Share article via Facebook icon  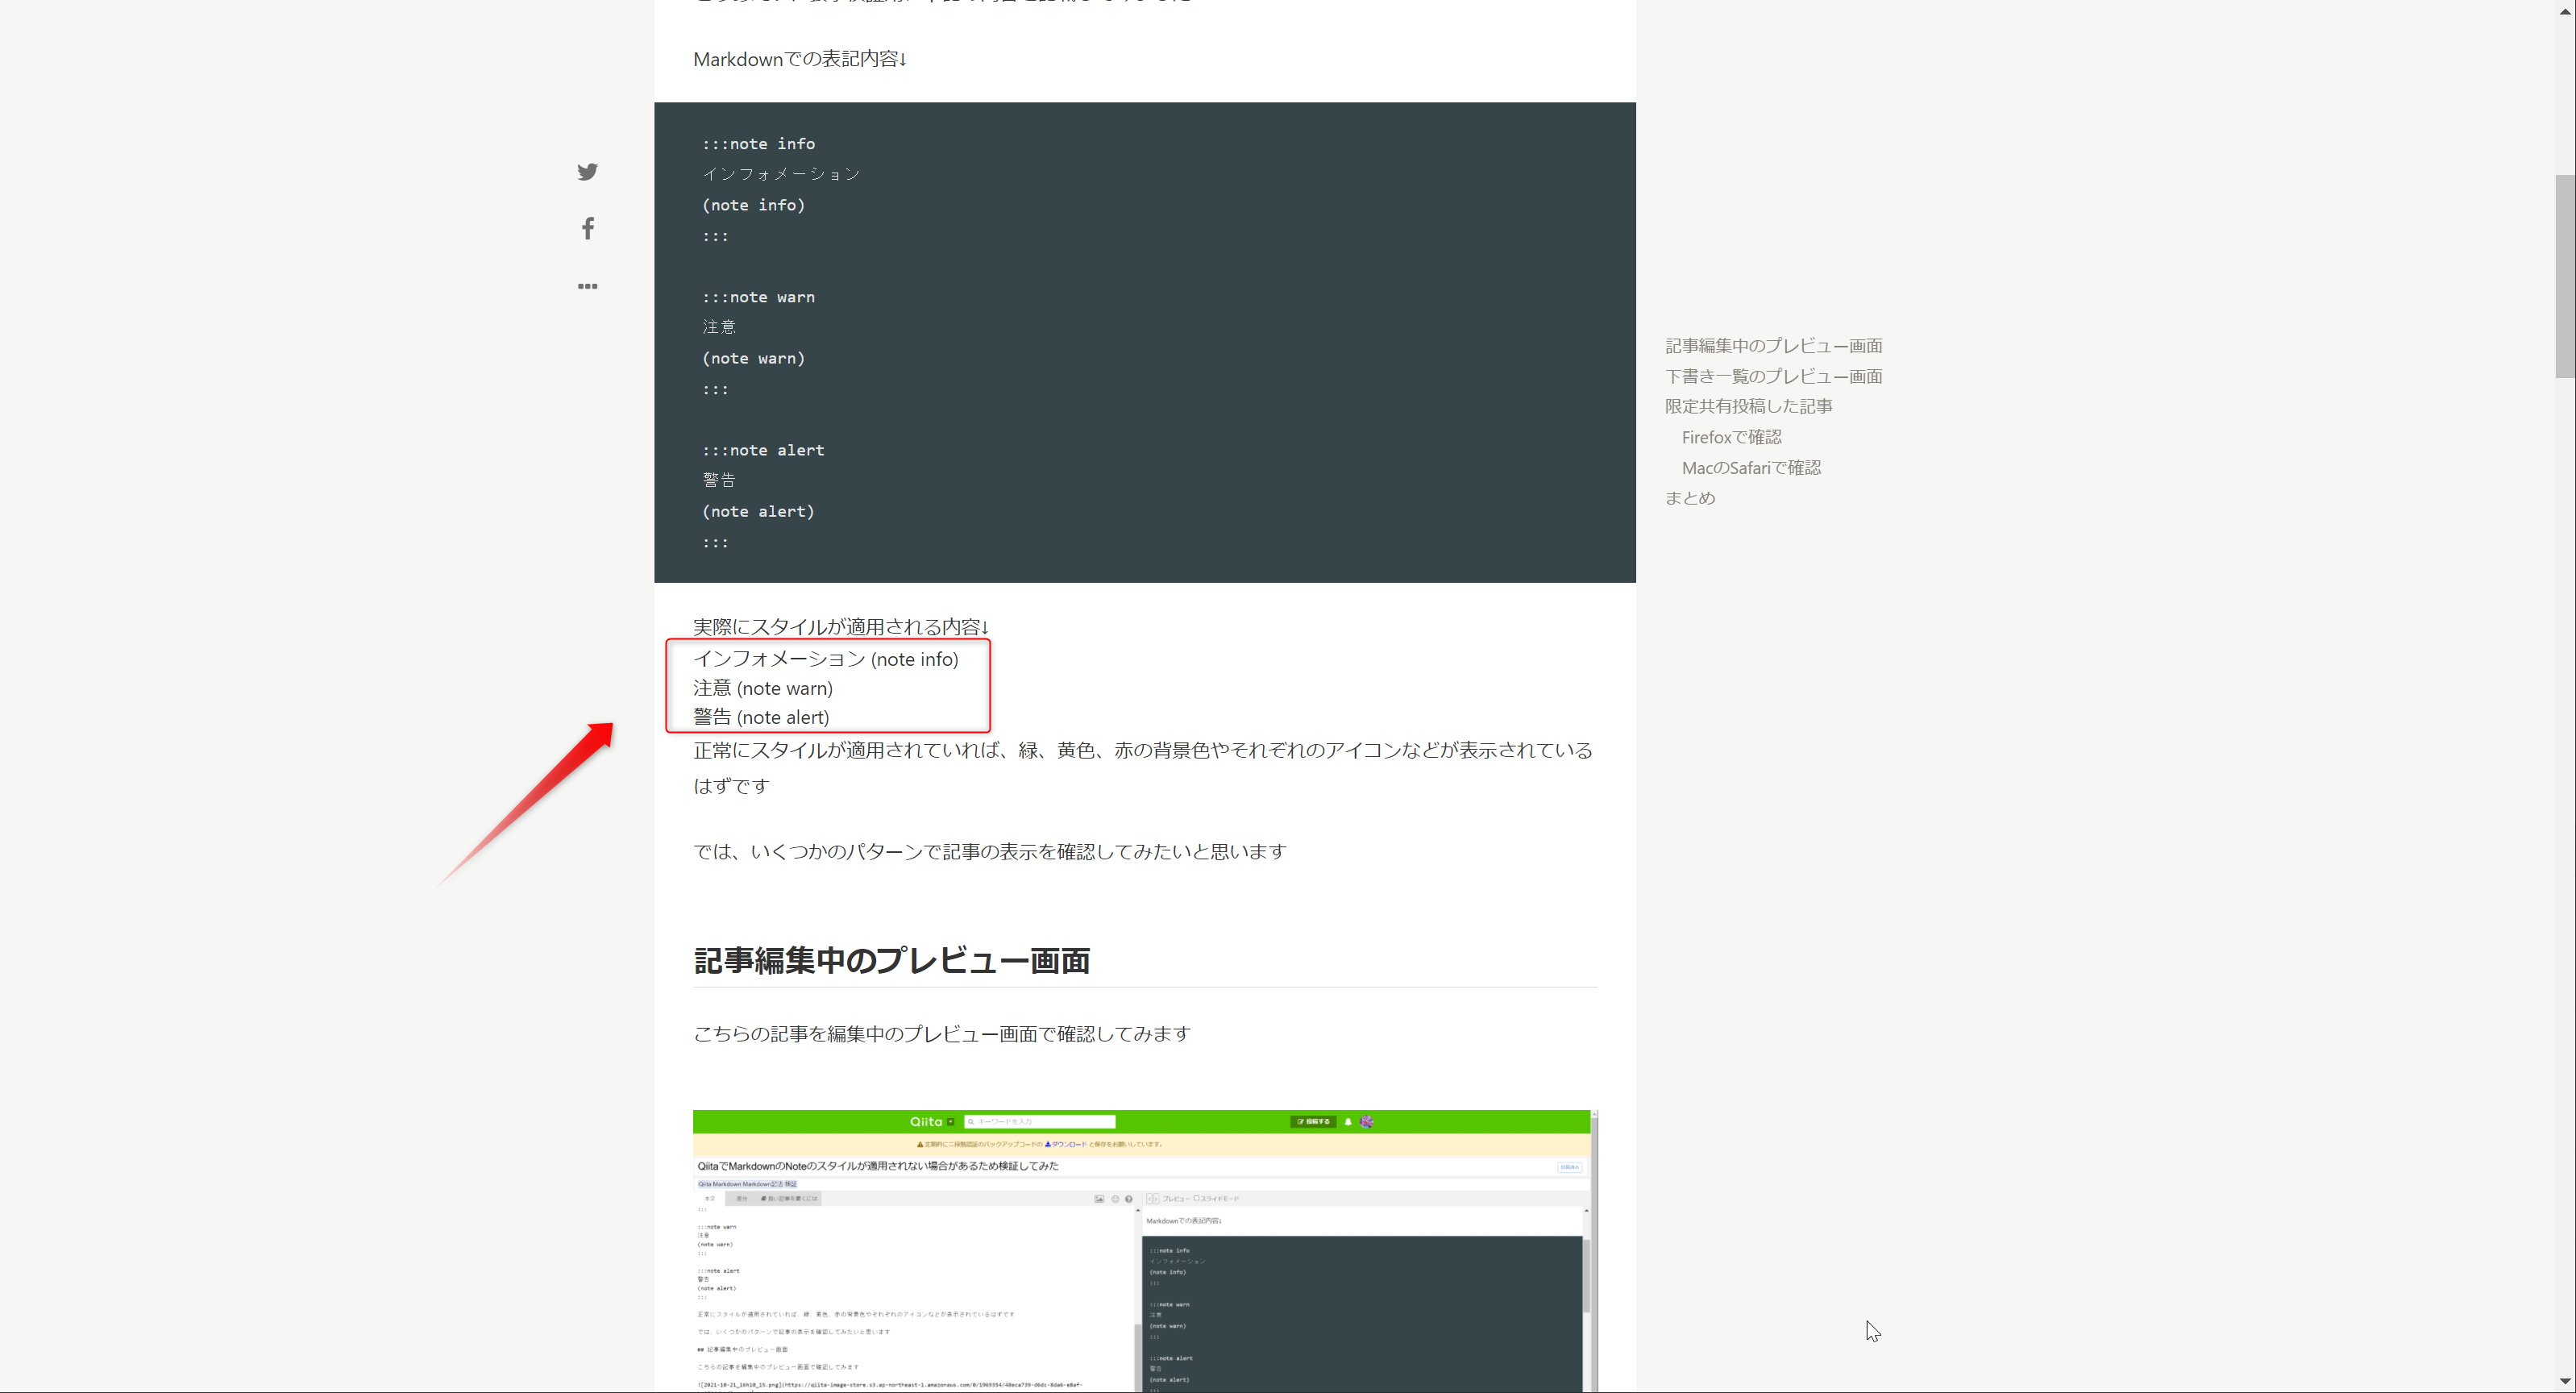tap(587, 229)
